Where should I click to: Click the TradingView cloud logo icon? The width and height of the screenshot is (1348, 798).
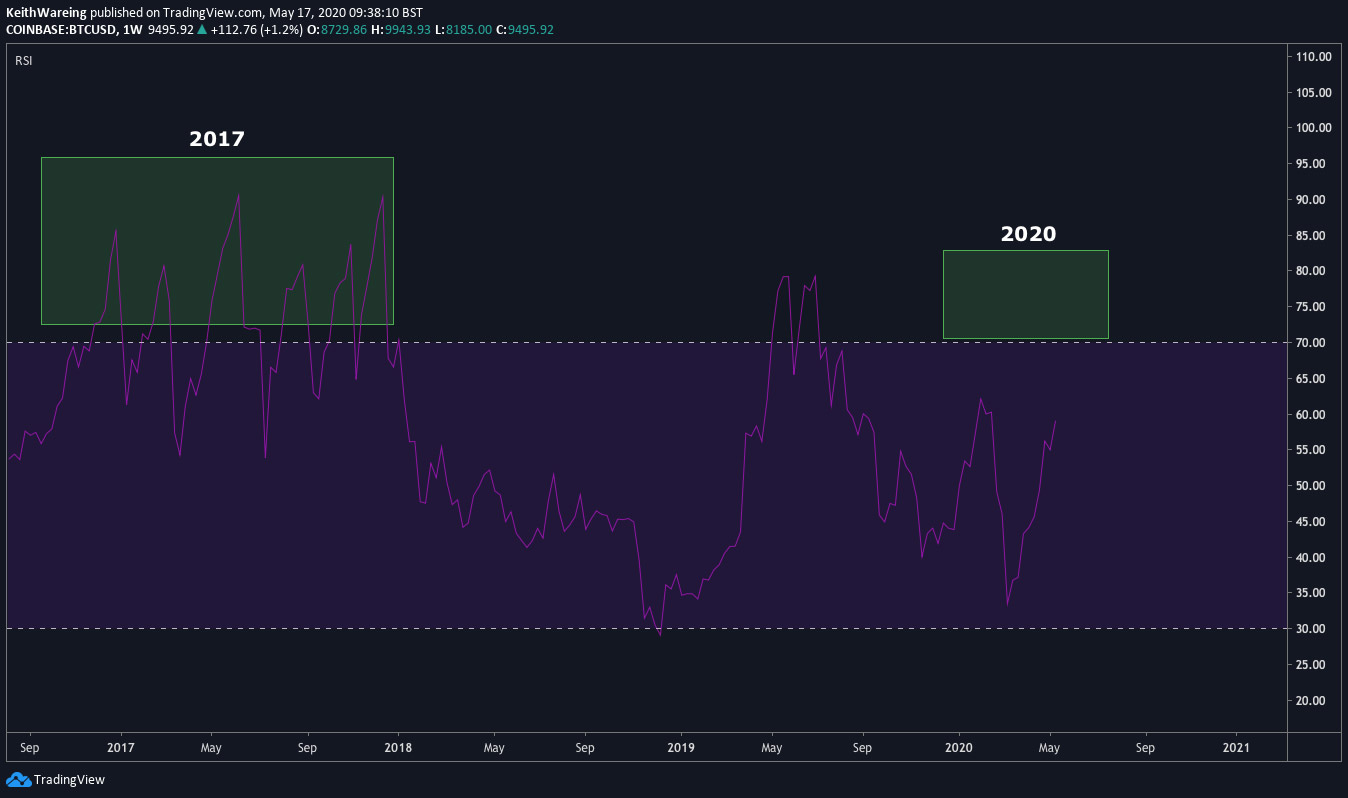click(x=18, y=779)
